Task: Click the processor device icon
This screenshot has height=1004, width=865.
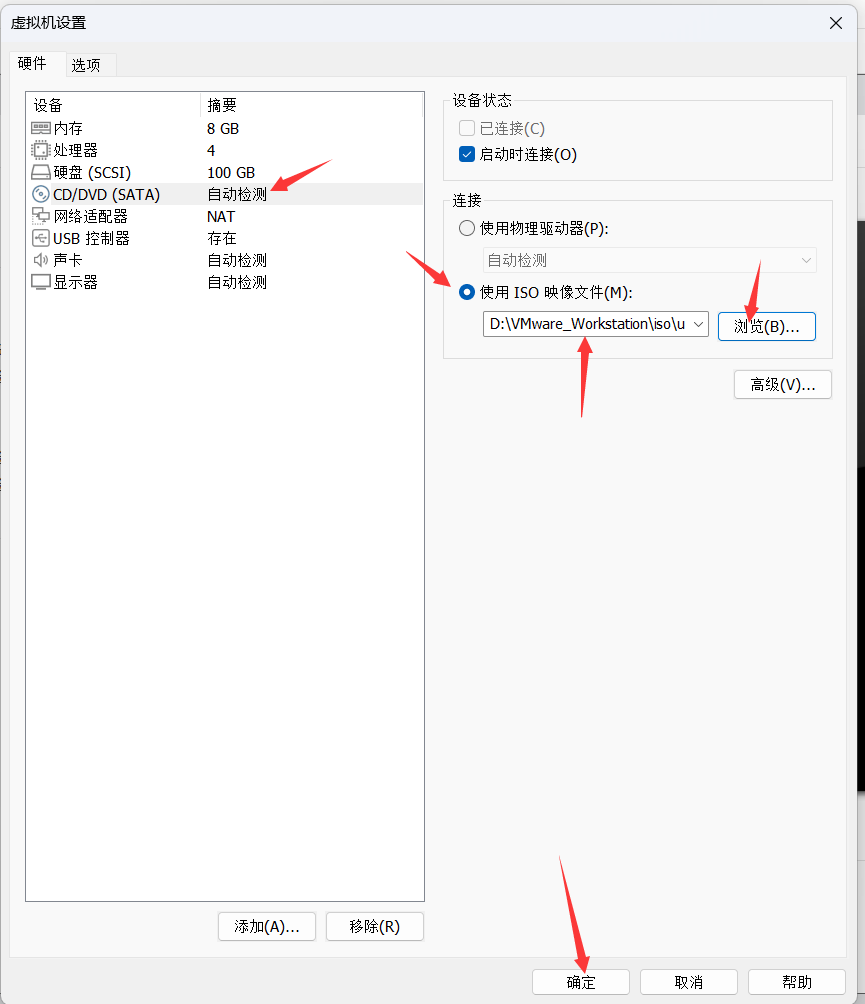Action: pyautogui.click(x=40, y=150)
